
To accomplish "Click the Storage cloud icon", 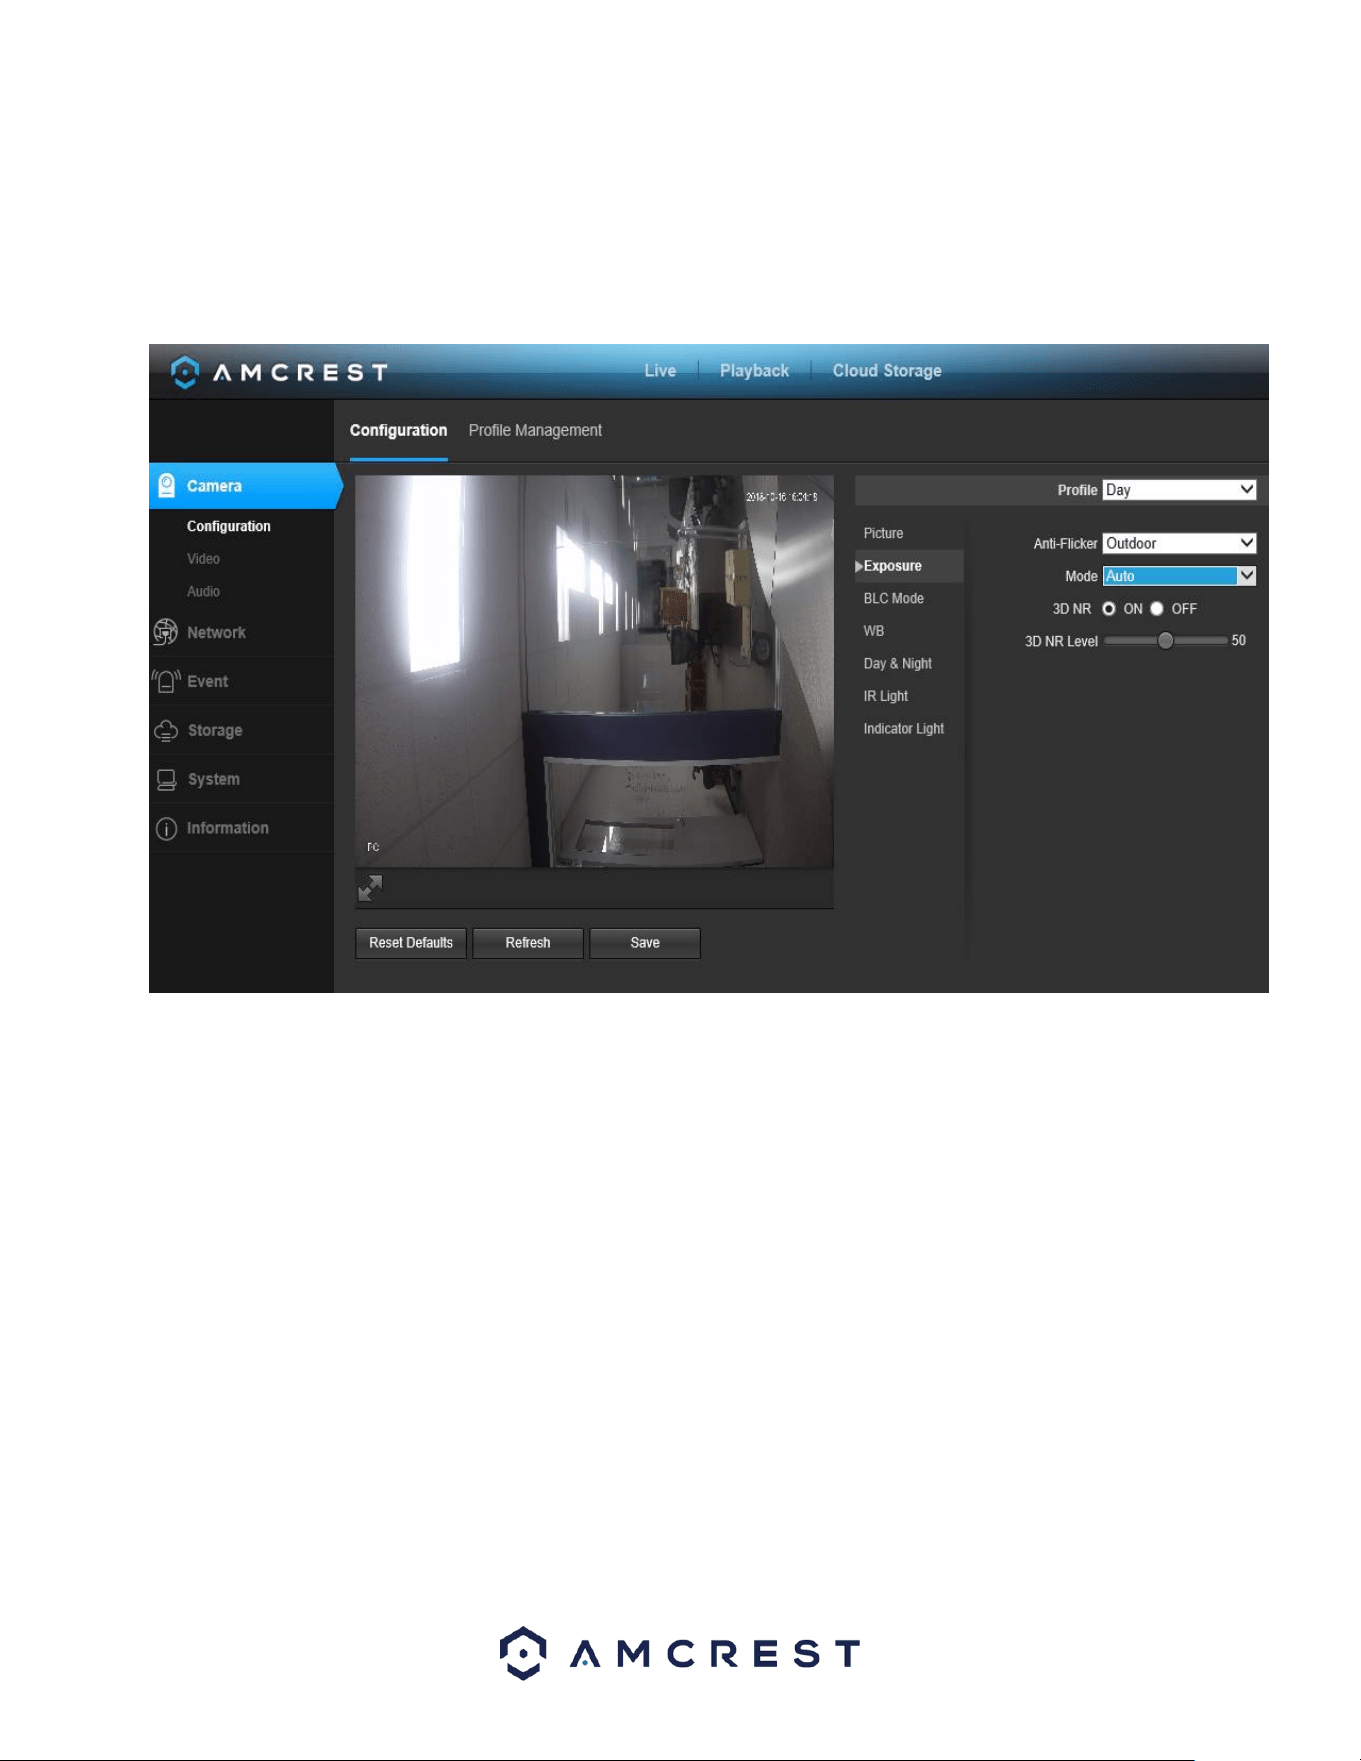I will (166, 730).
